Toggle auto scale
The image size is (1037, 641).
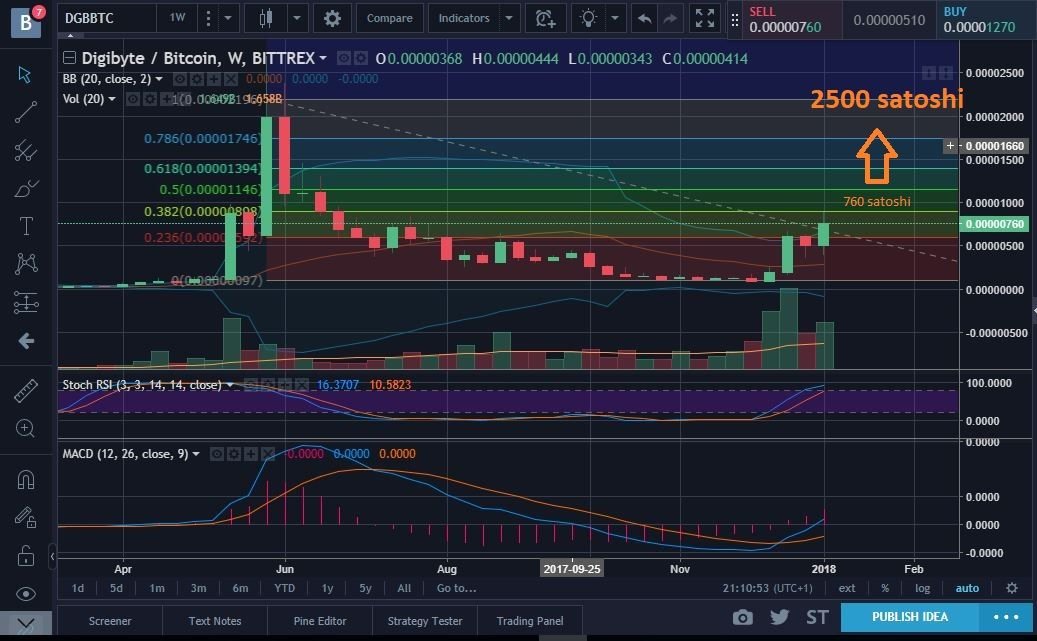967,588
